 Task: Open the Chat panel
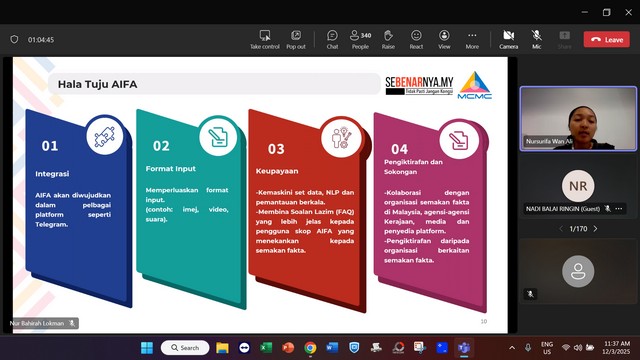coord(332,40)
